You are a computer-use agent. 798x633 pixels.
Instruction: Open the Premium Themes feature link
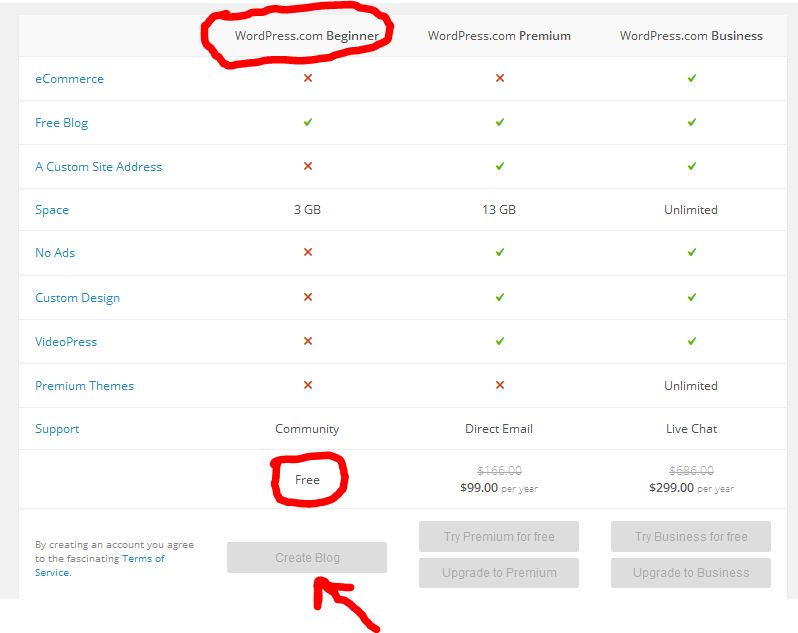coord(84,386)
